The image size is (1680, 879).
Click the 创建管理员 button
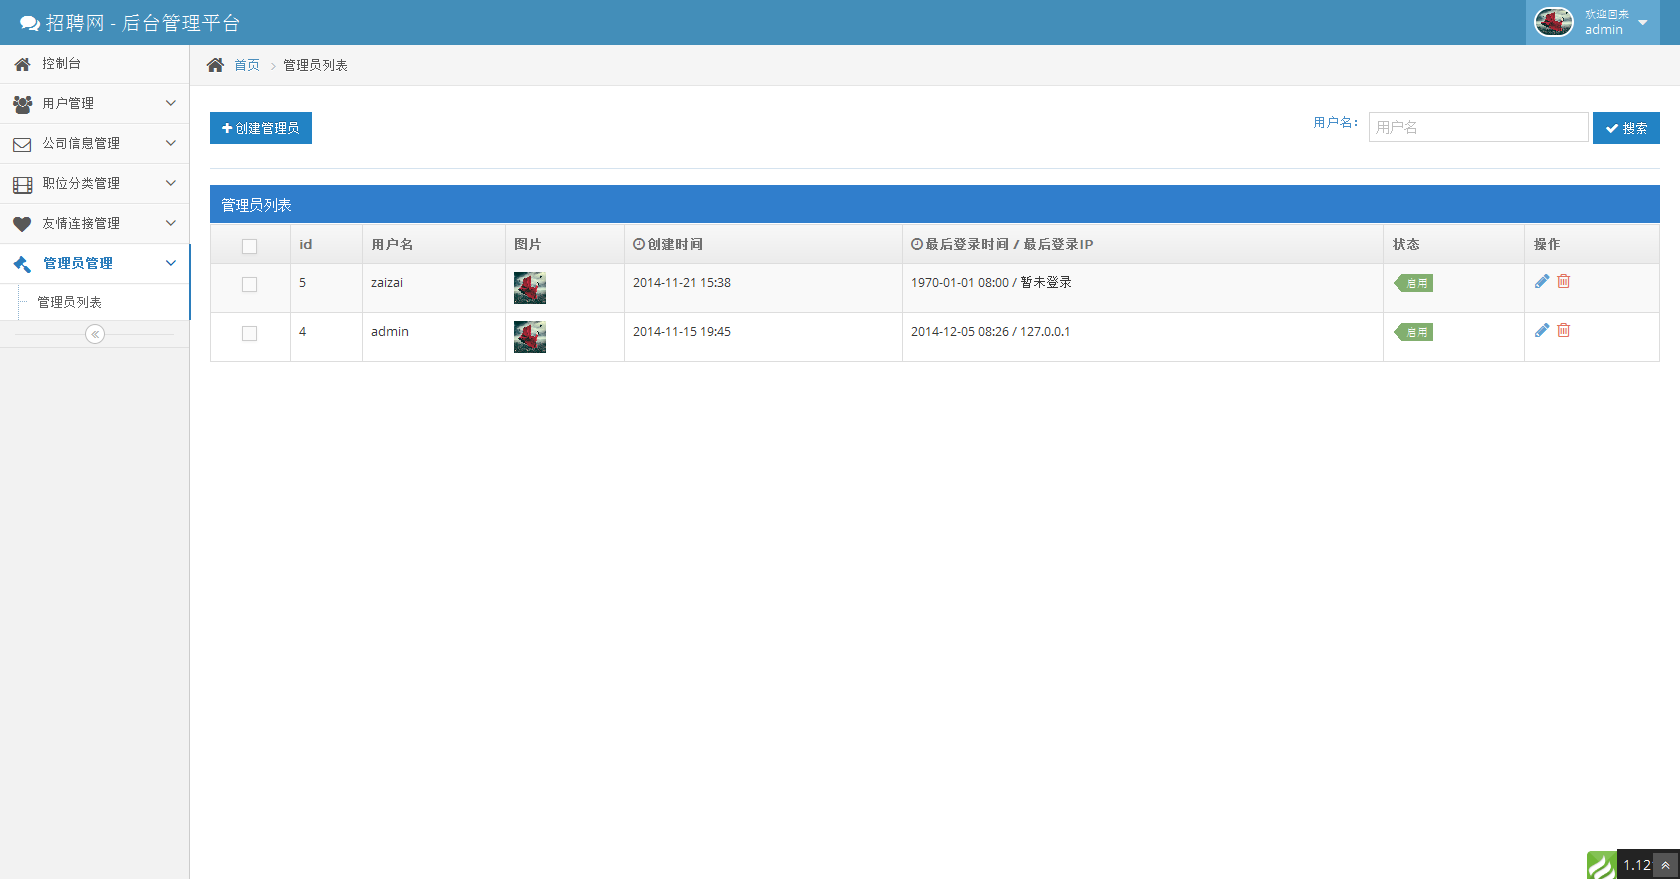click(261, 128)
